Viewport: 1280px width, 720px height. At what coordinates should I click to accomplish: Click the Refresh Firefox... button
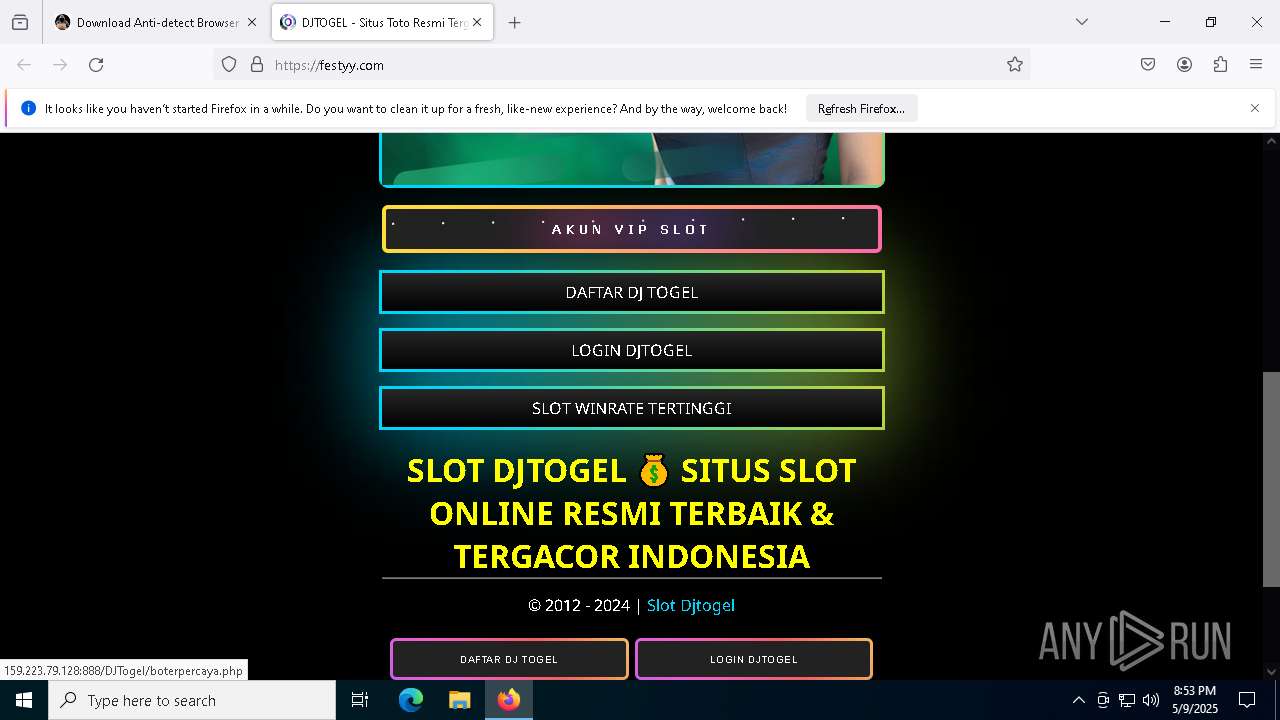click(x=861, y=109)
